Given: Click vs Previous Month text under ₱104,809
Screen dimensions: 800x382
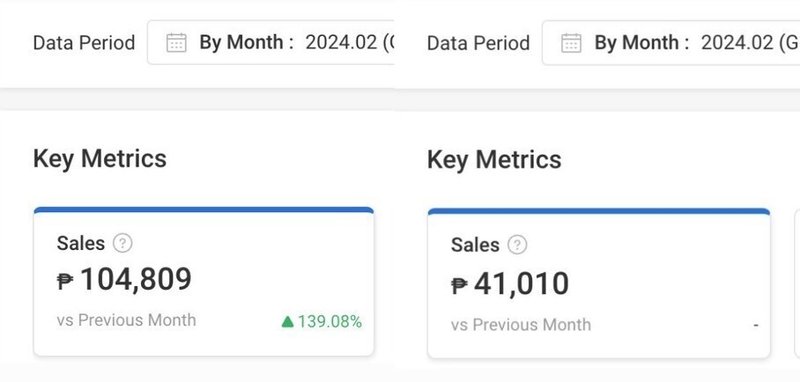Looking at the screenshot, I should (x=127, y=320).
